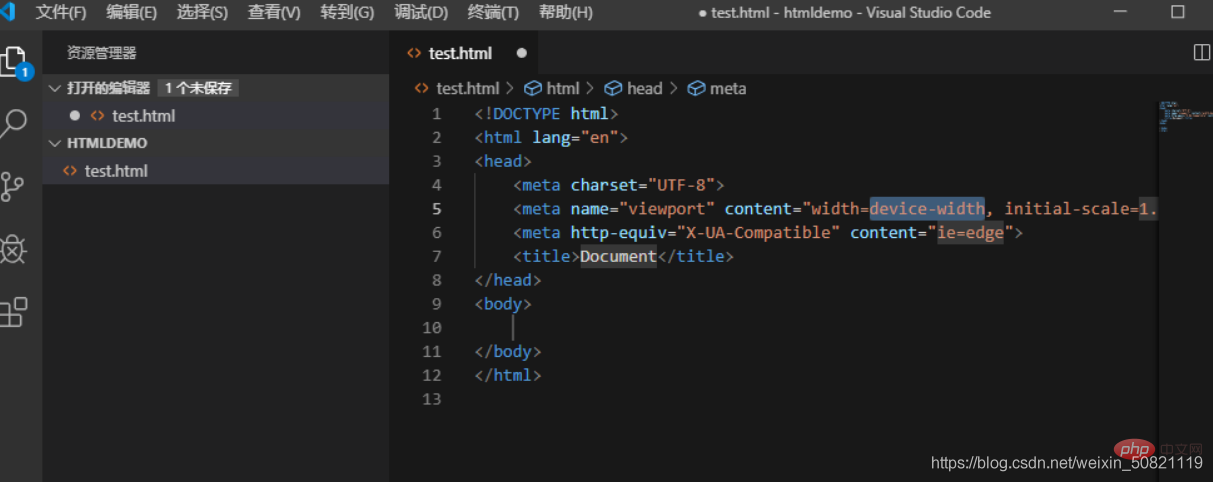The image size is (1213, 482).
Task: Click meta in the breadcrumb path
Action: point(728,88)
